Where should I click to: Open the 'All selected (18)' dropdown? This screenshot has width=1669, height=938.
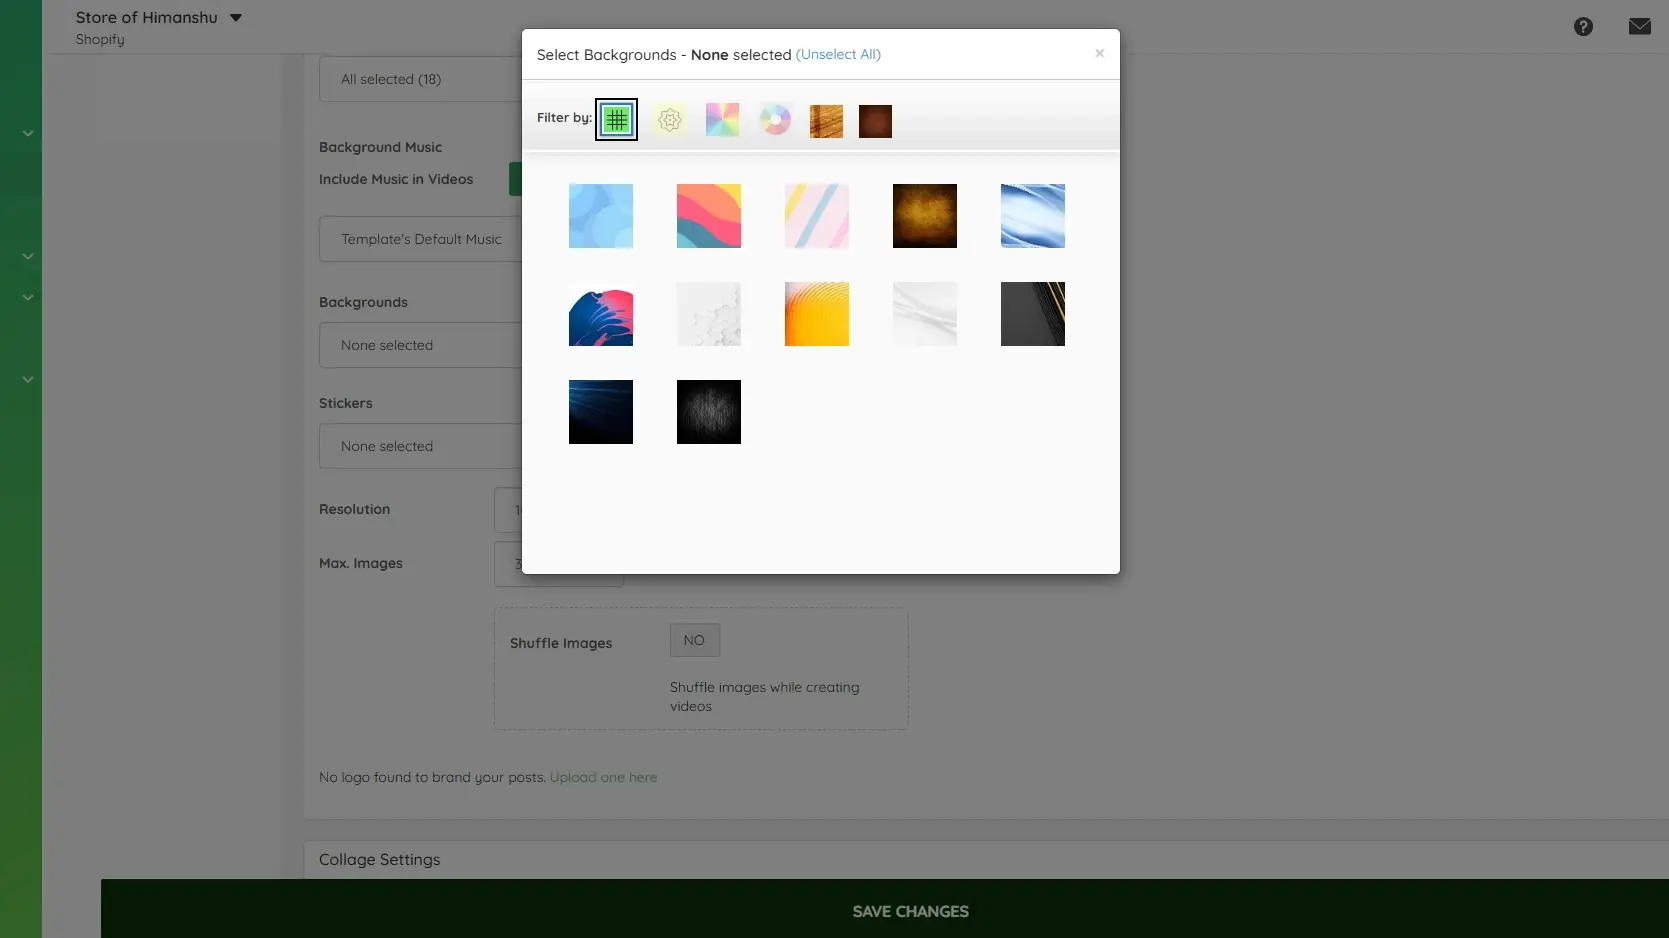pos(421,79)
